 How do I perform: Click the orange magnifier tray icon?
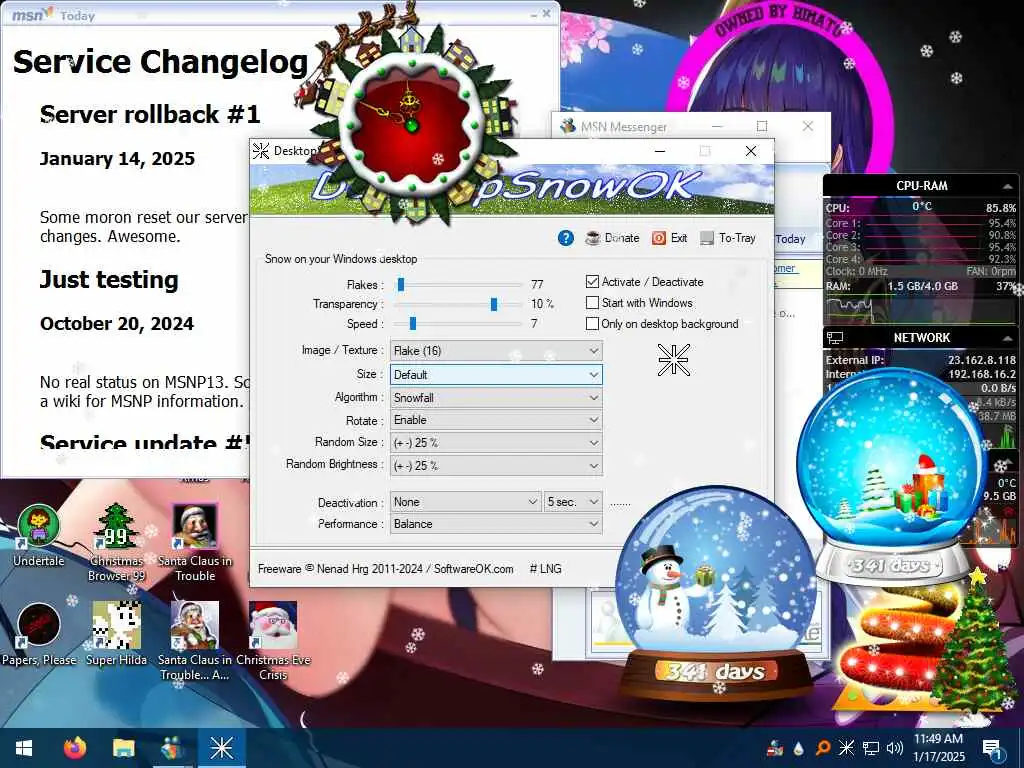(823, 748)
